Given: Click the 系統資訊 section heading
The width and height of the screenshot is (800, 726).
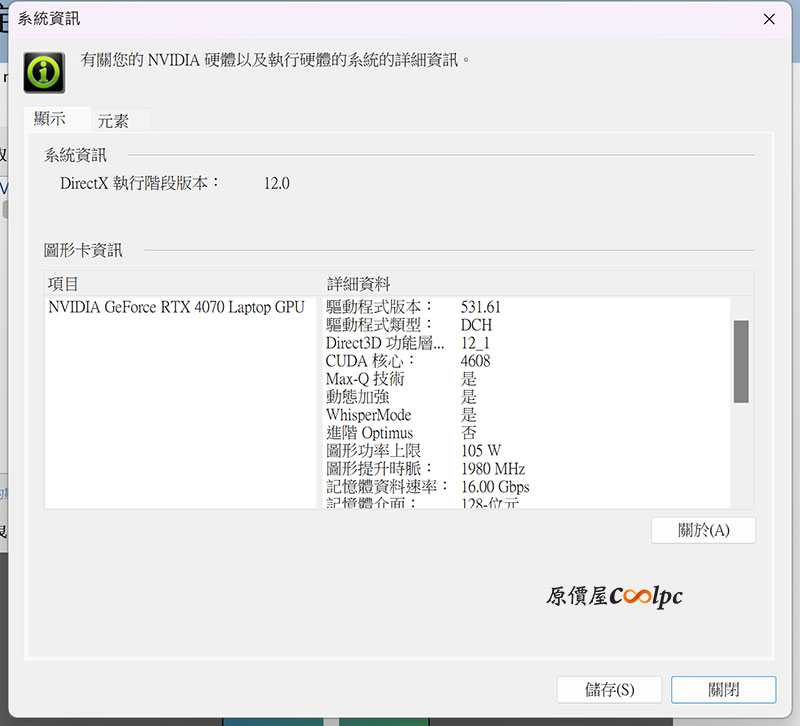Looking at the screenshot, I should point(76,155).
